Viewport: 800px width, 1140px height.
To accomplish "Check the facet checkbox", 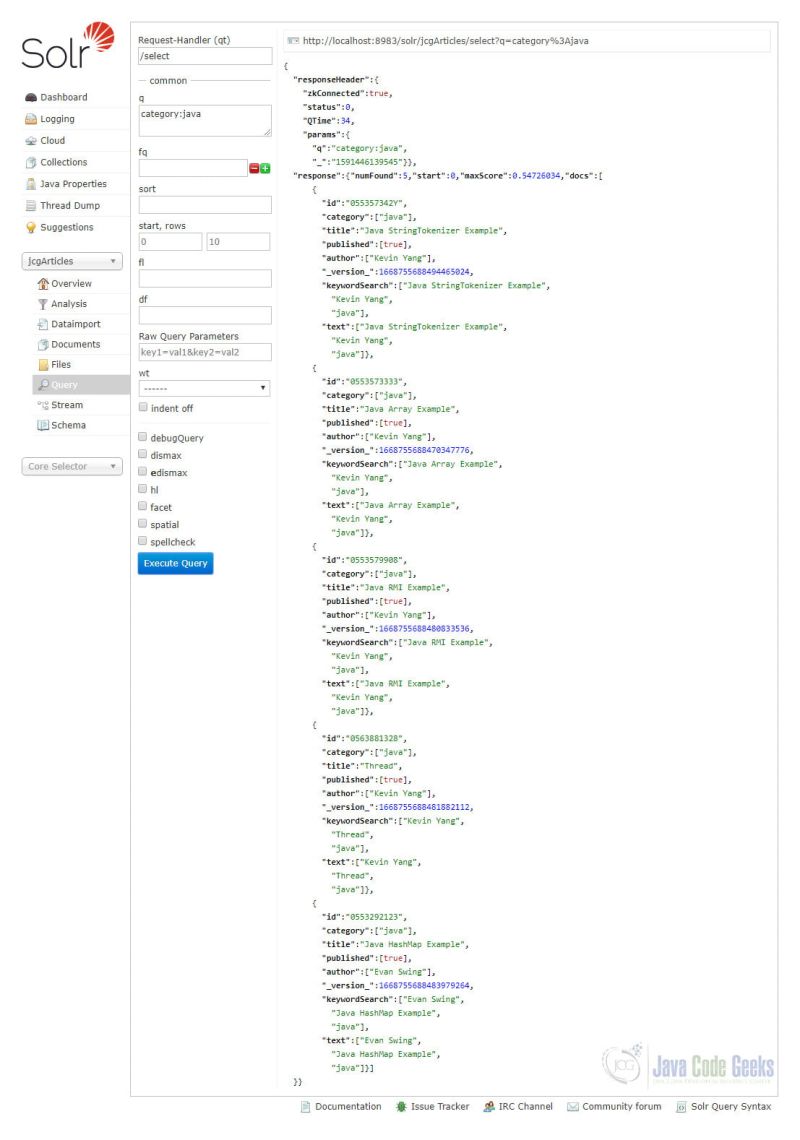I will pos(142,507).
